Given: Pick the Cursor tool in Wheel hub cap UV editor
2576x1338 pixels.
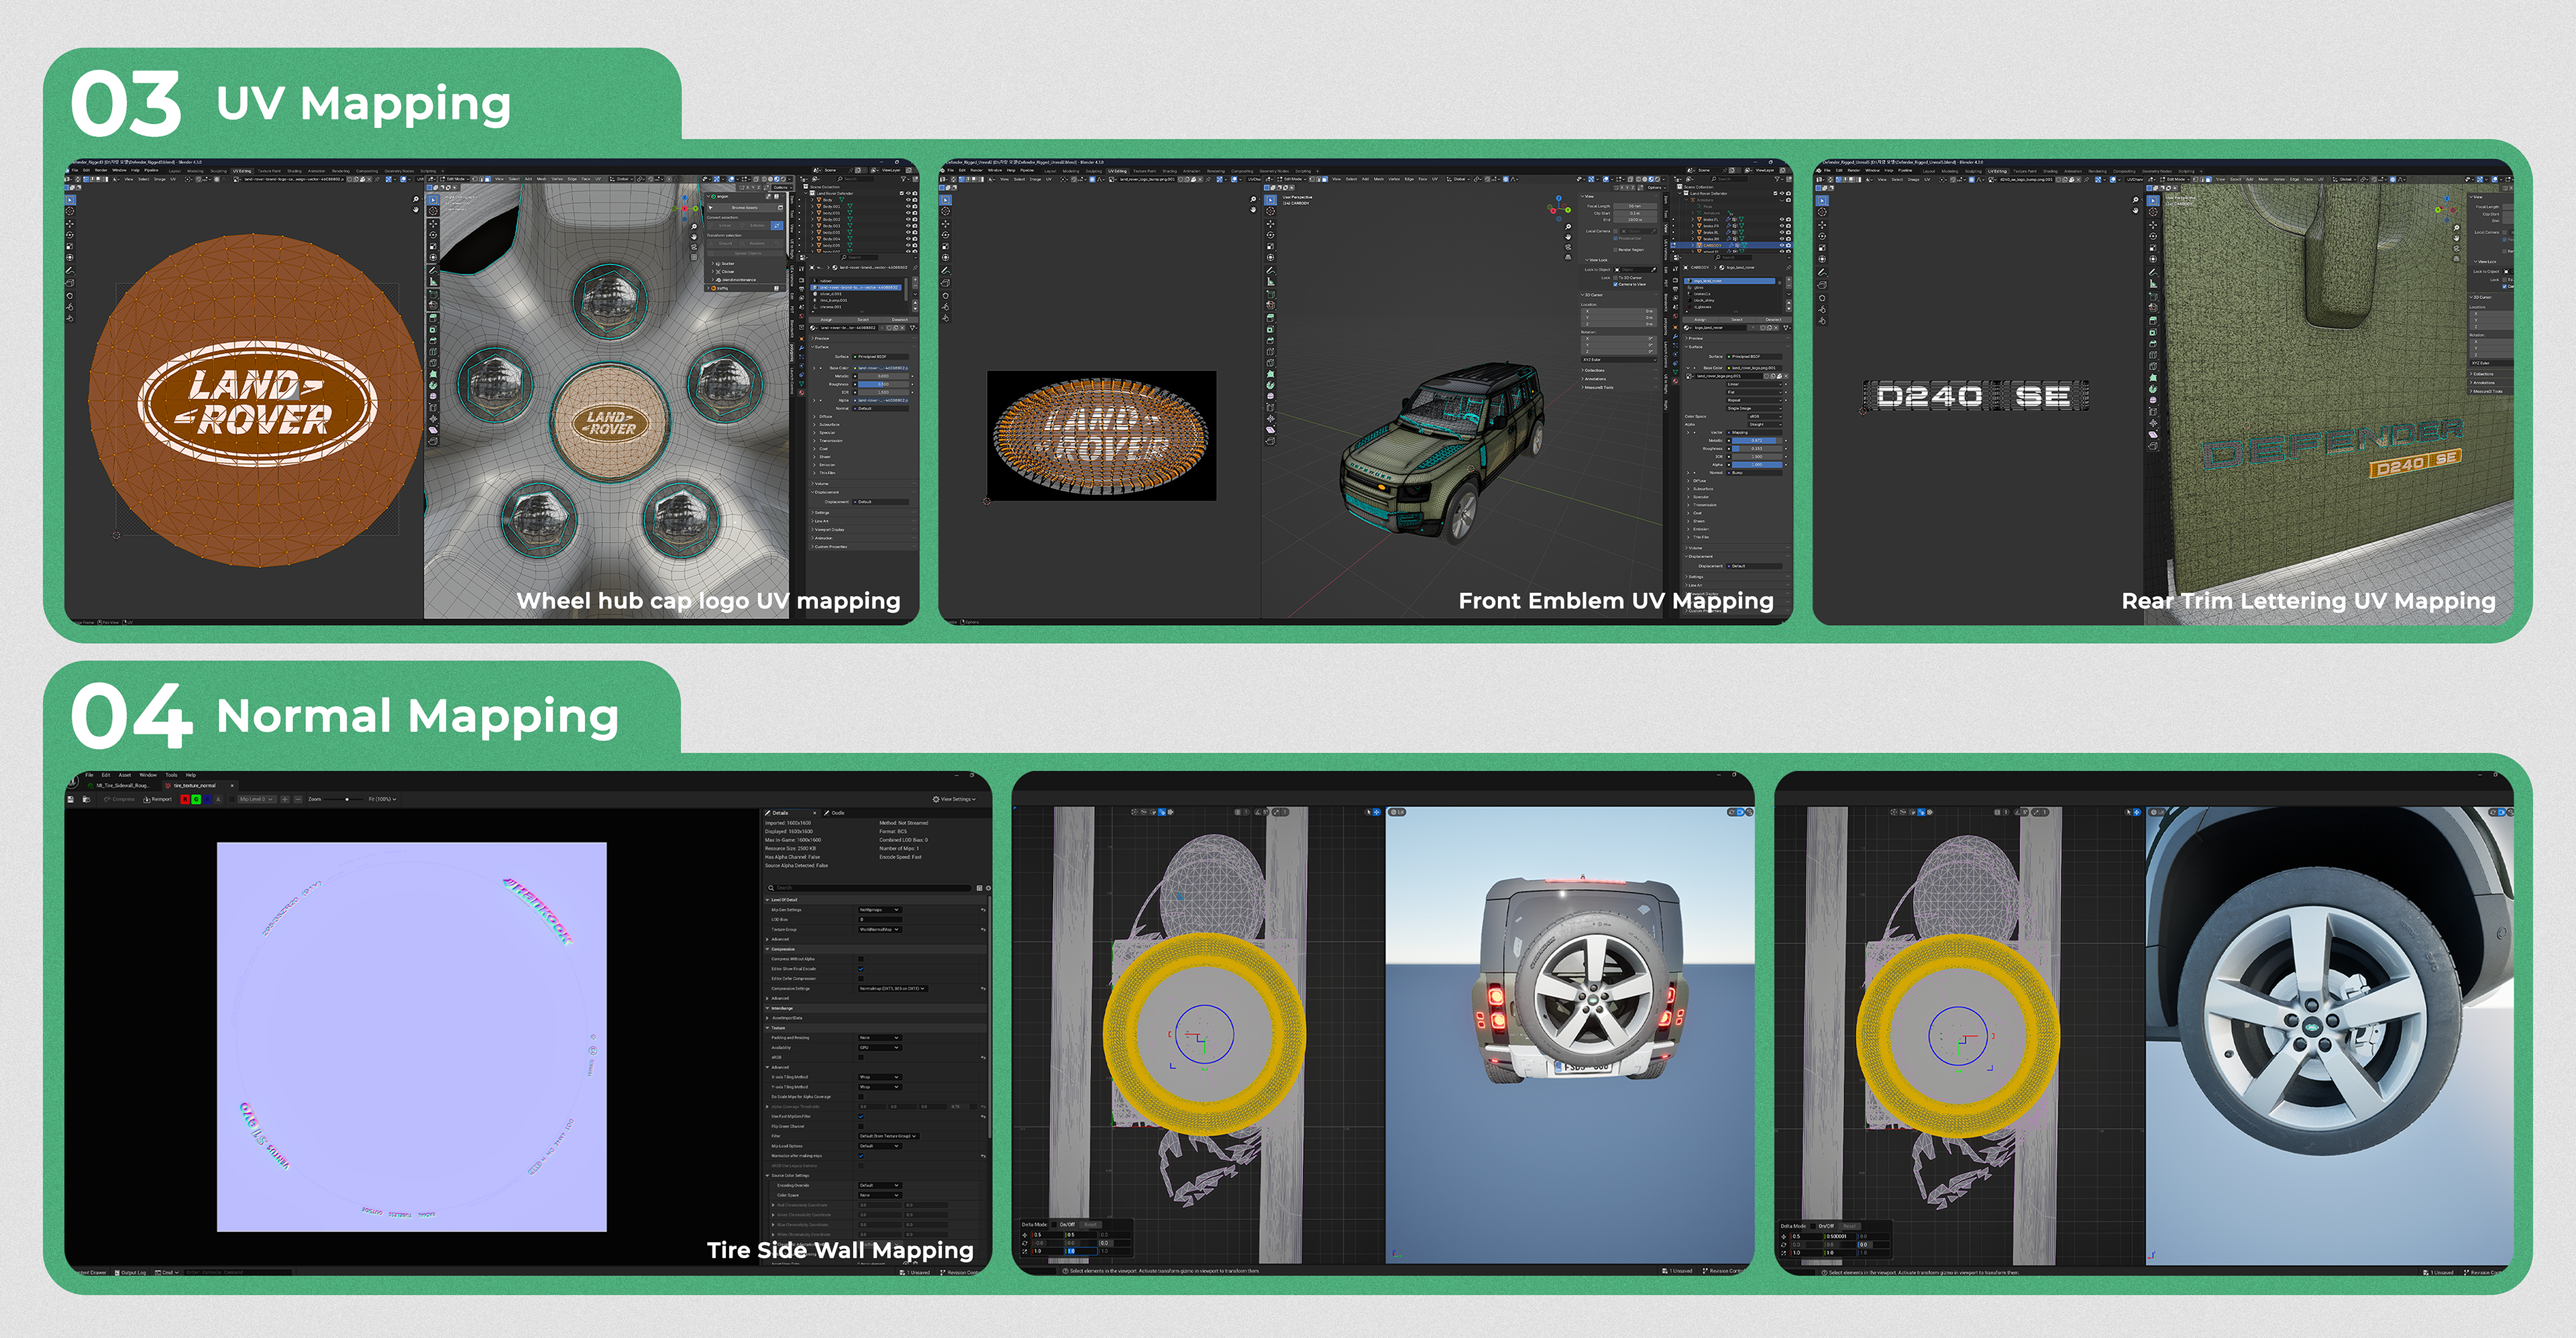Looking at the screenshot, I should [x=70, y=211].
